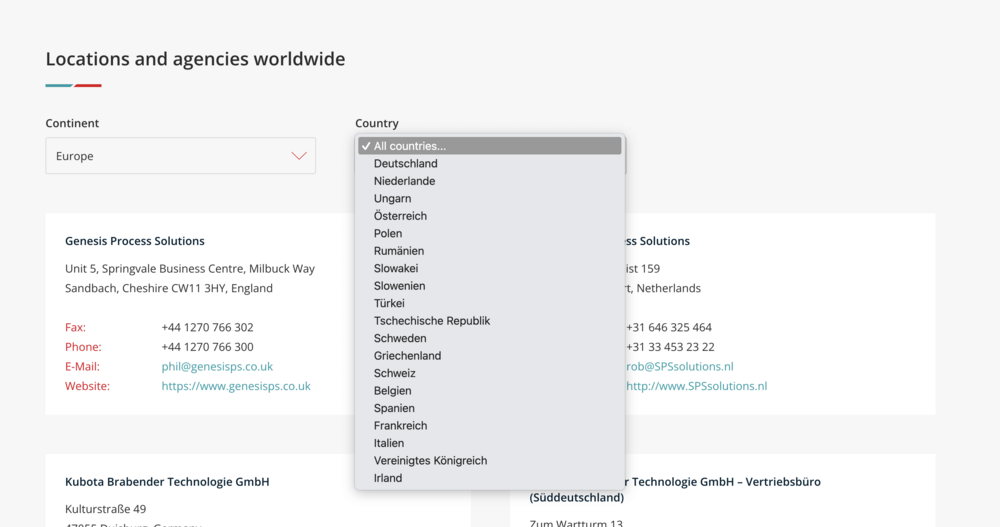1000x527 pixels.
Task: Select Niederlande in the country list
Action: coord(404,181)
